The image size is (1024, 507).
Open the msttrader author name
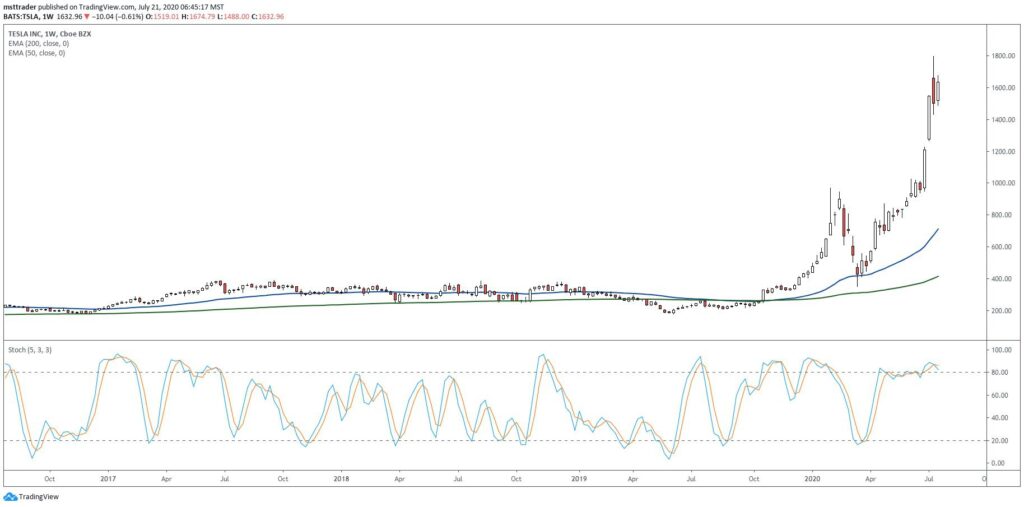(x=20, y=7)
